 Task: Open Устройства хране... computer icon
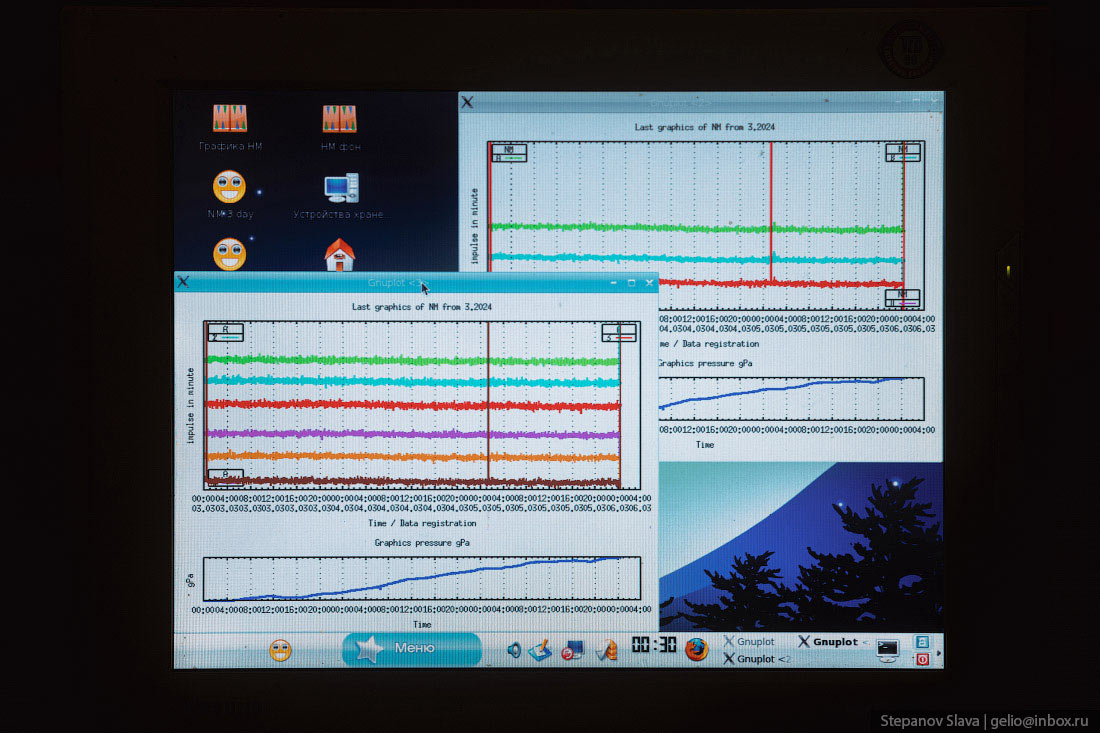(x=340, y=187)
